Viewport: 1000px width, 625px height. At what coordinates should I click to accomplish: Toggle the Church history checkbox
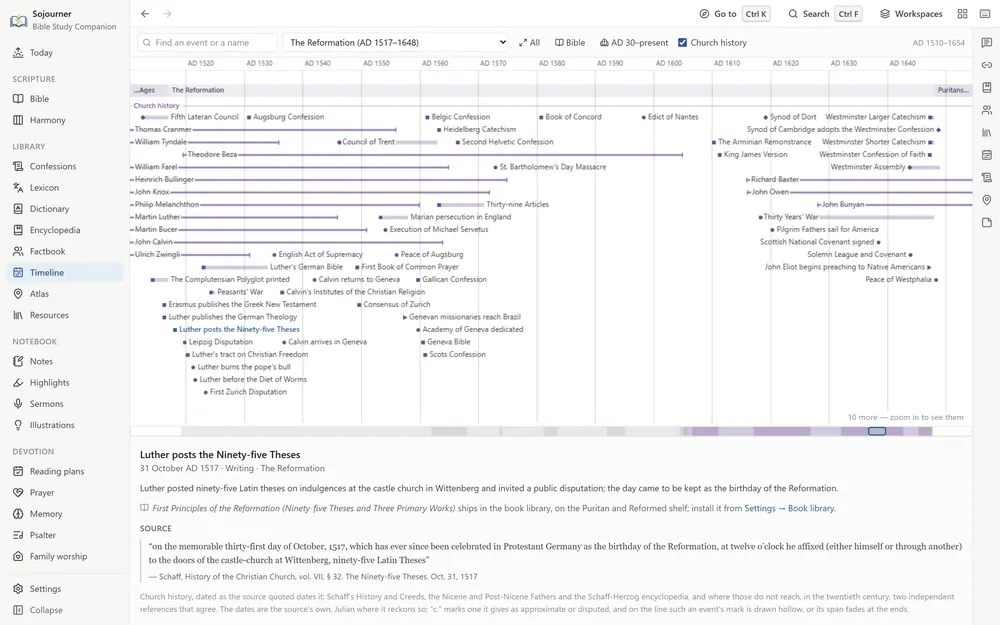coord(682,43)
